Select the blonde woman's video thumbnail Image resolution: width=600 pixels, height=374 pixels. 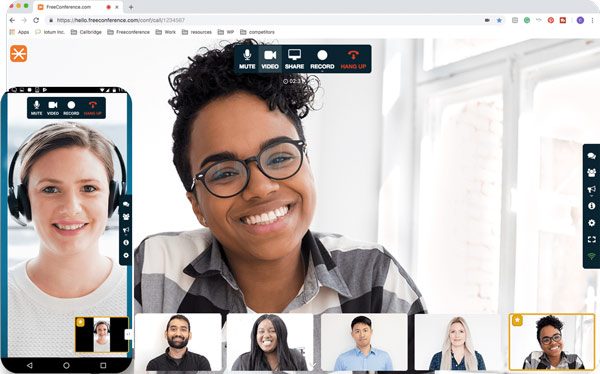pyautogui.click(x=457, y=342)
